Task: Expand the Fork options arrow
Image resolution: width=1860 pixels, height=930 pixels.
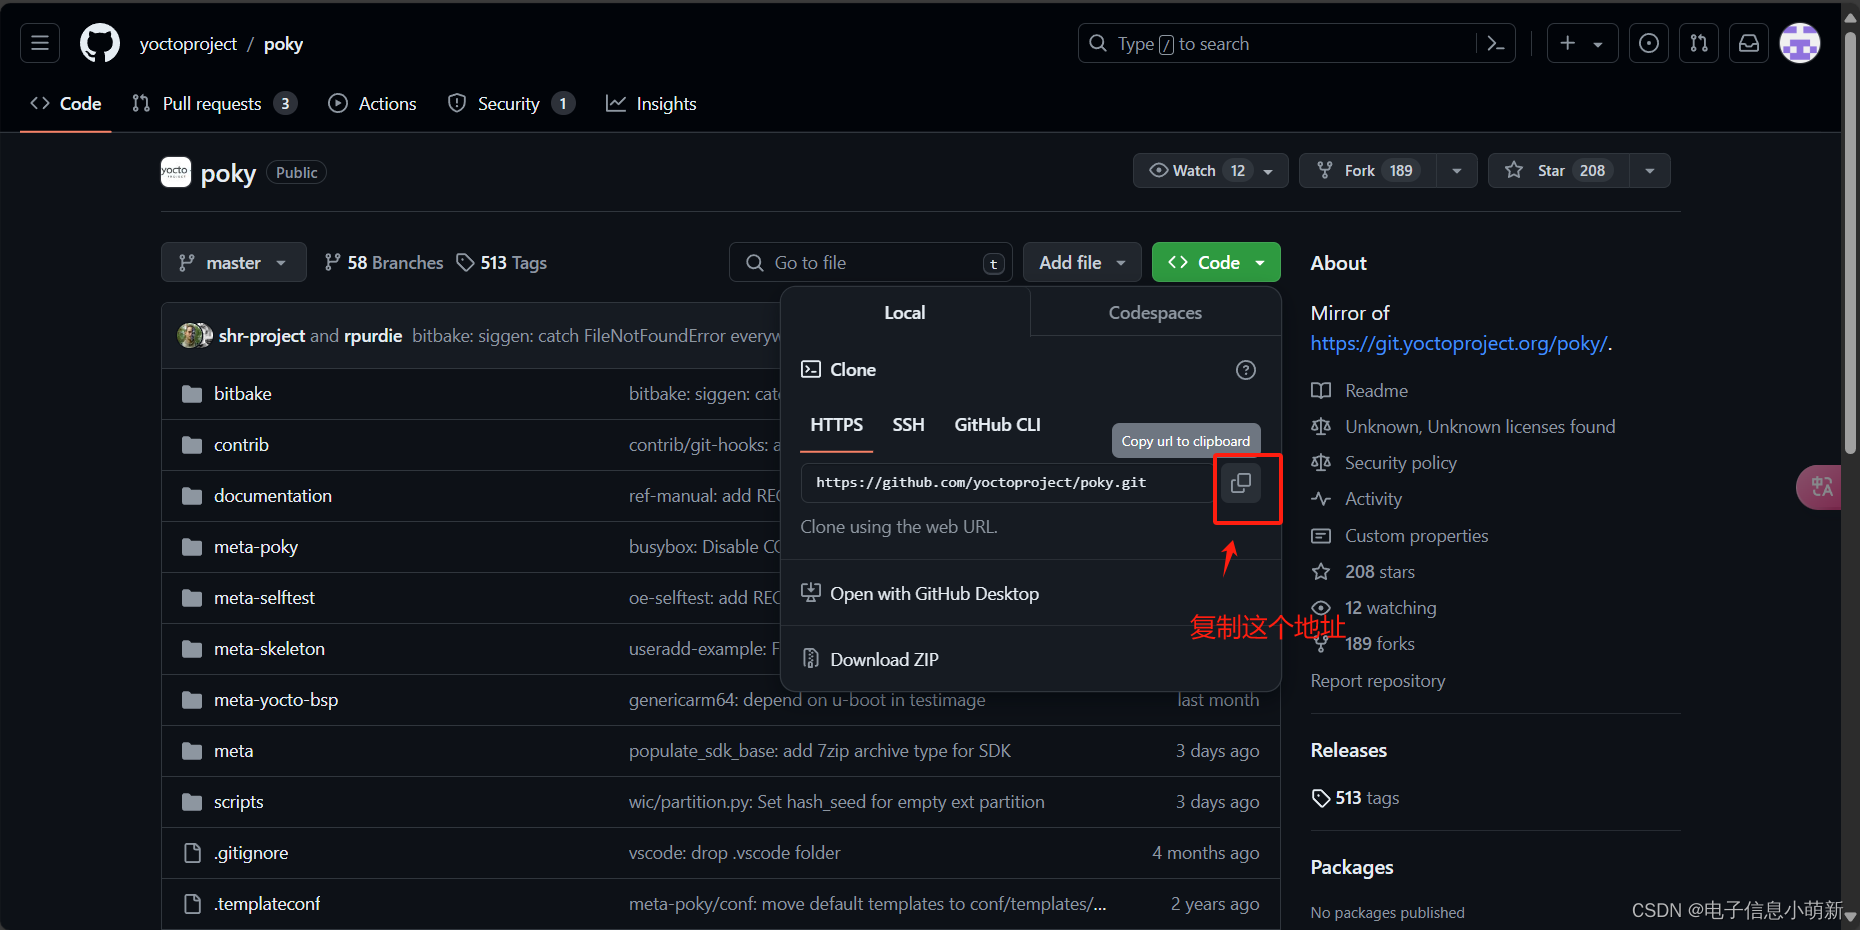Action: coord(1457,171)
